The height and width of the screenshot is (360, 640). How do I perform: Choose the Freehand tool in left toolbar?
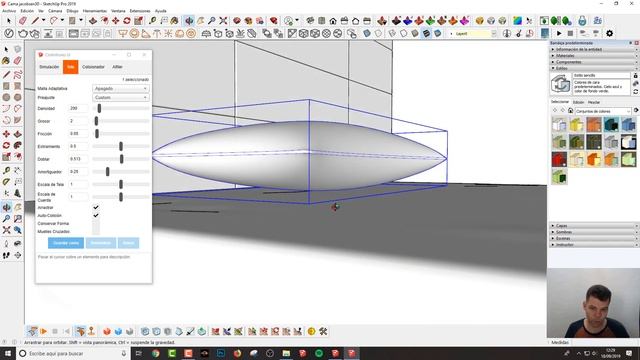pyautogui.click(x=18, y=75)
